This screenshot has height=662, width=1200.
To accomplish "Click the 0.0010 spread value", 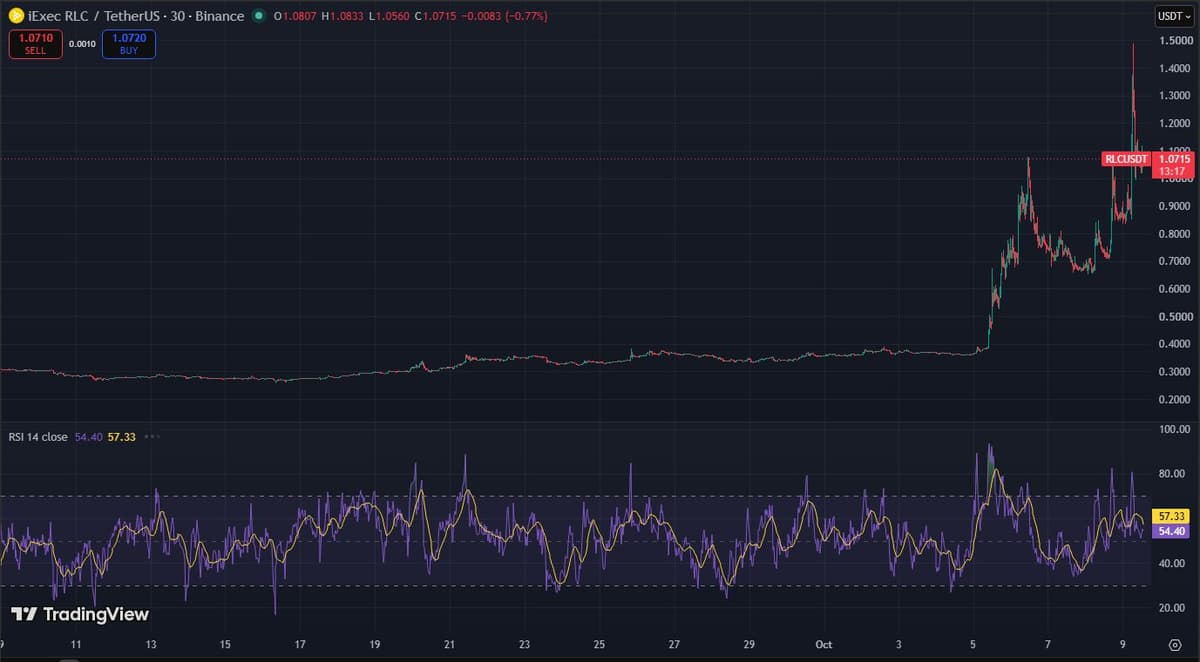I will pyautogui.click(x=82, y=44).
